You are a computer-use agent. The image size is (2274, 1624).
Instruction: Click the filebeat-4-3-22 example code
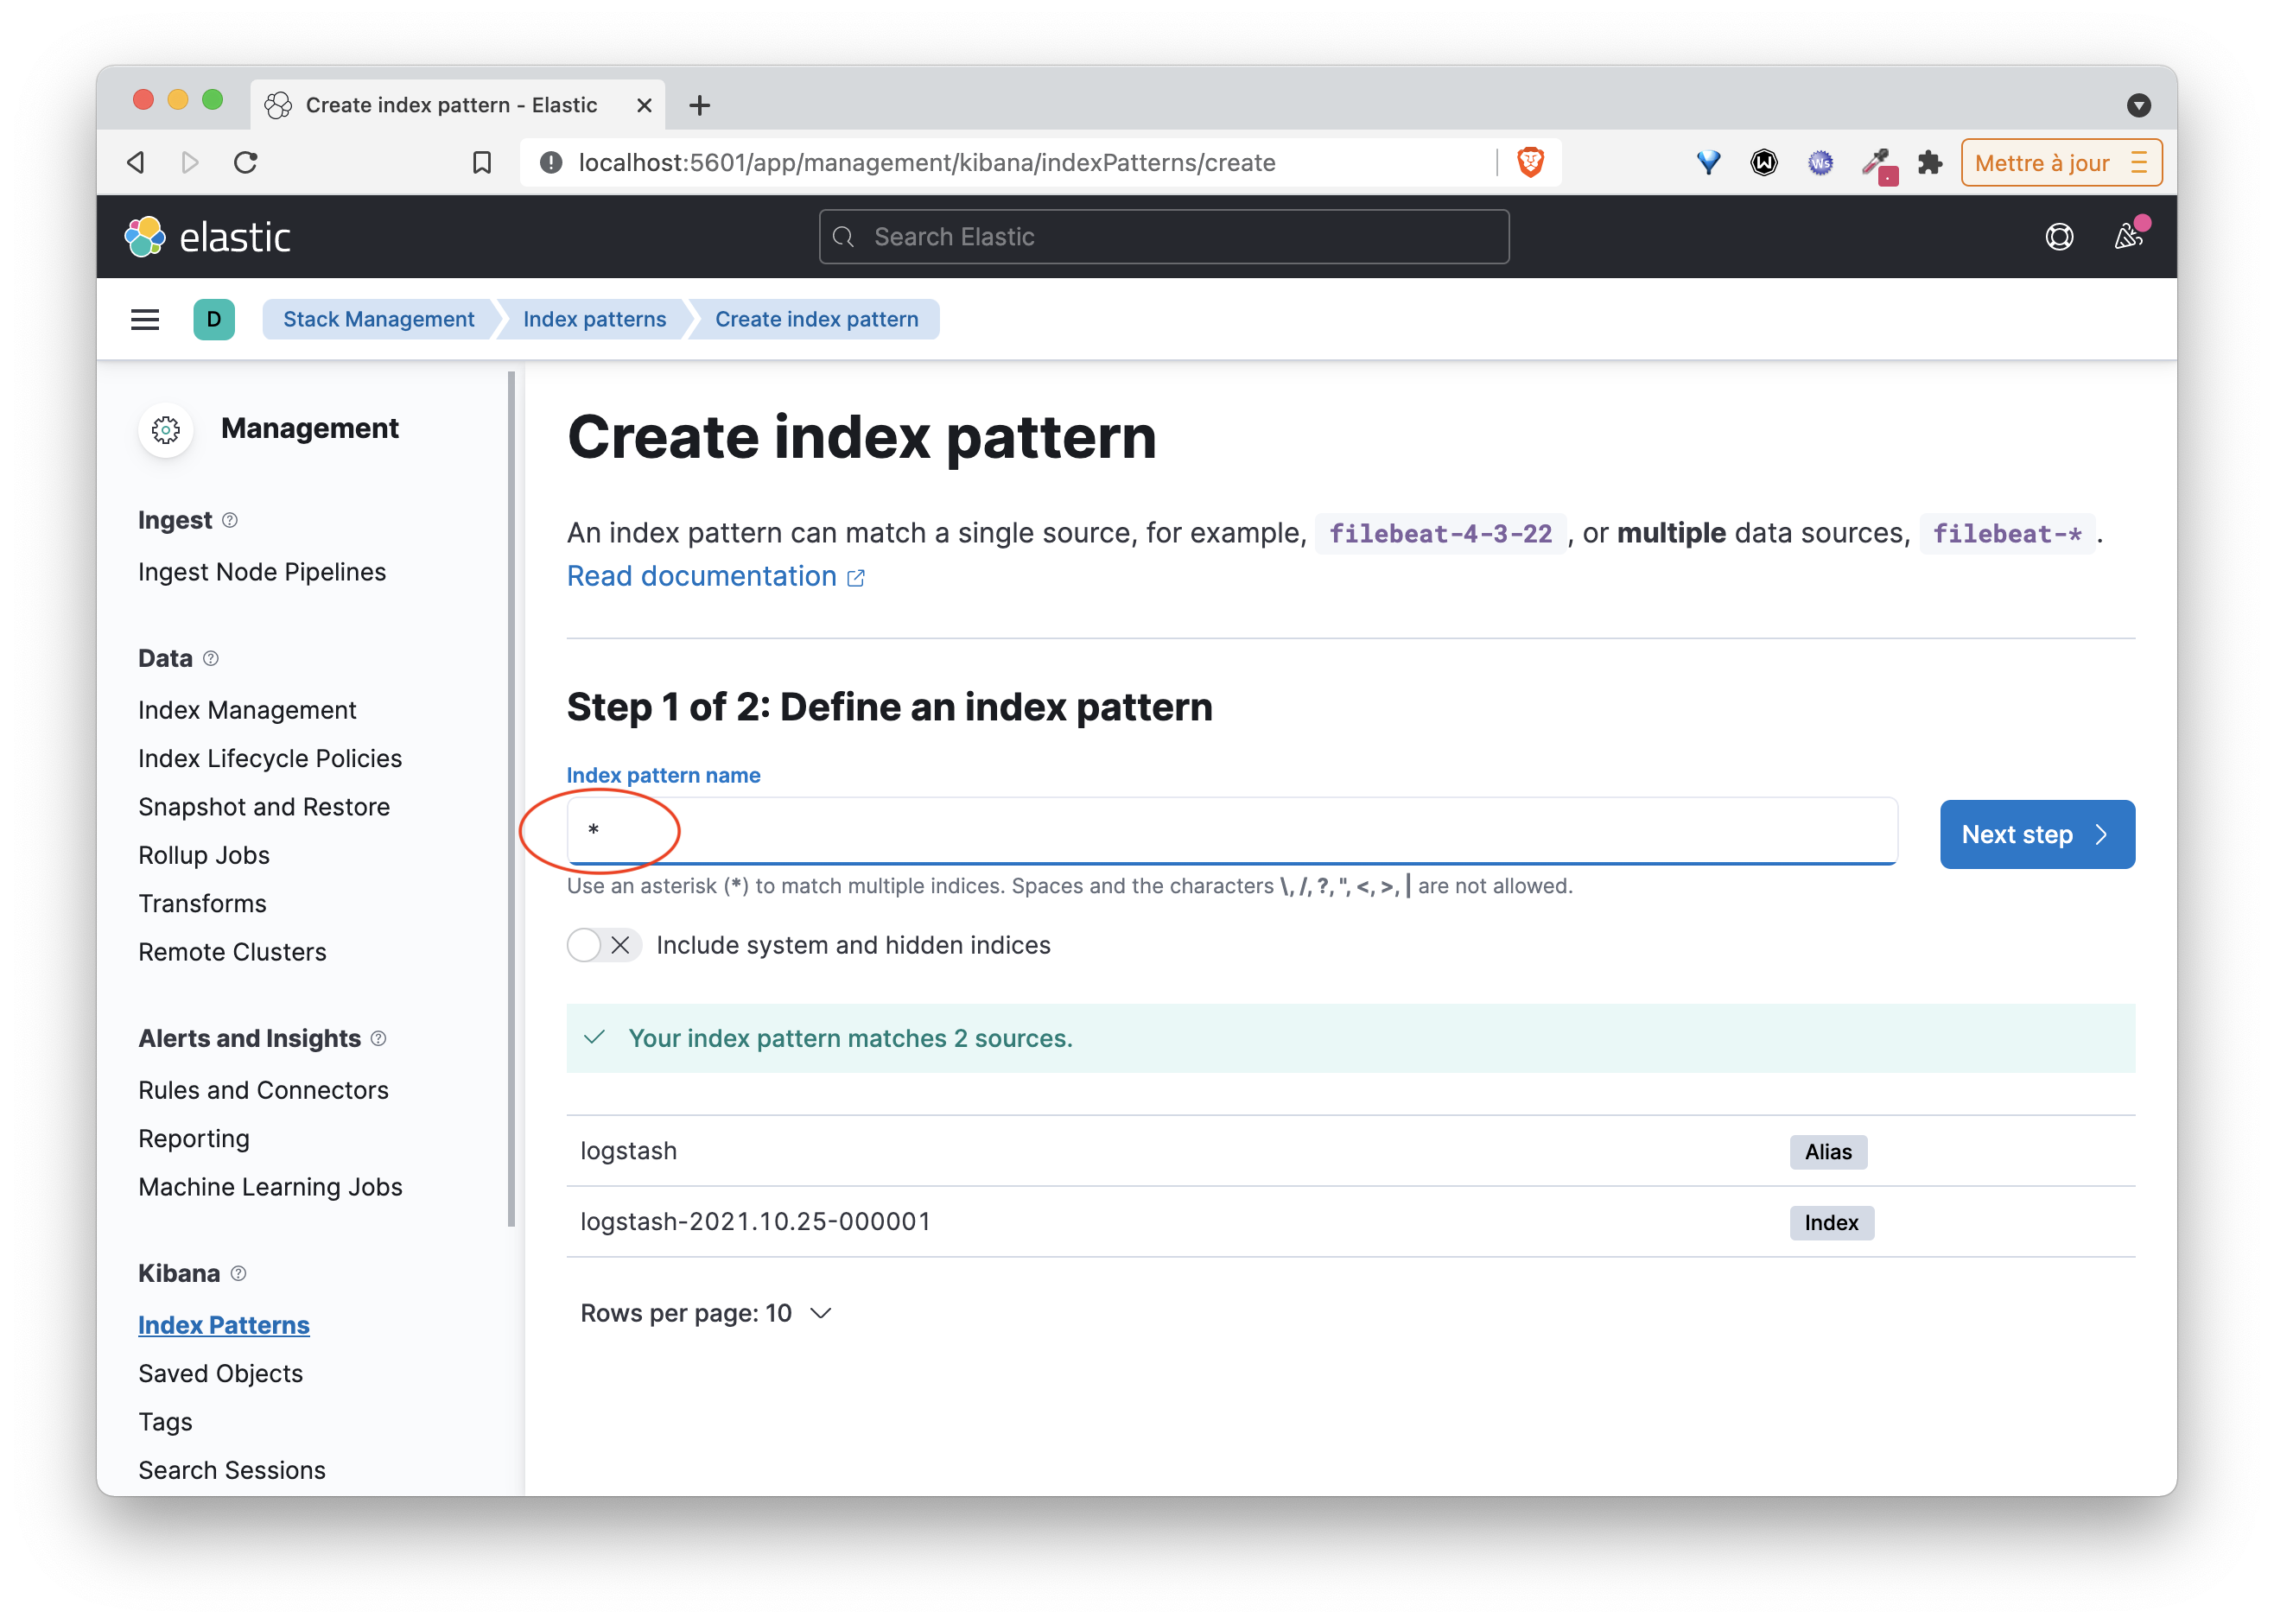point(1440,534)
